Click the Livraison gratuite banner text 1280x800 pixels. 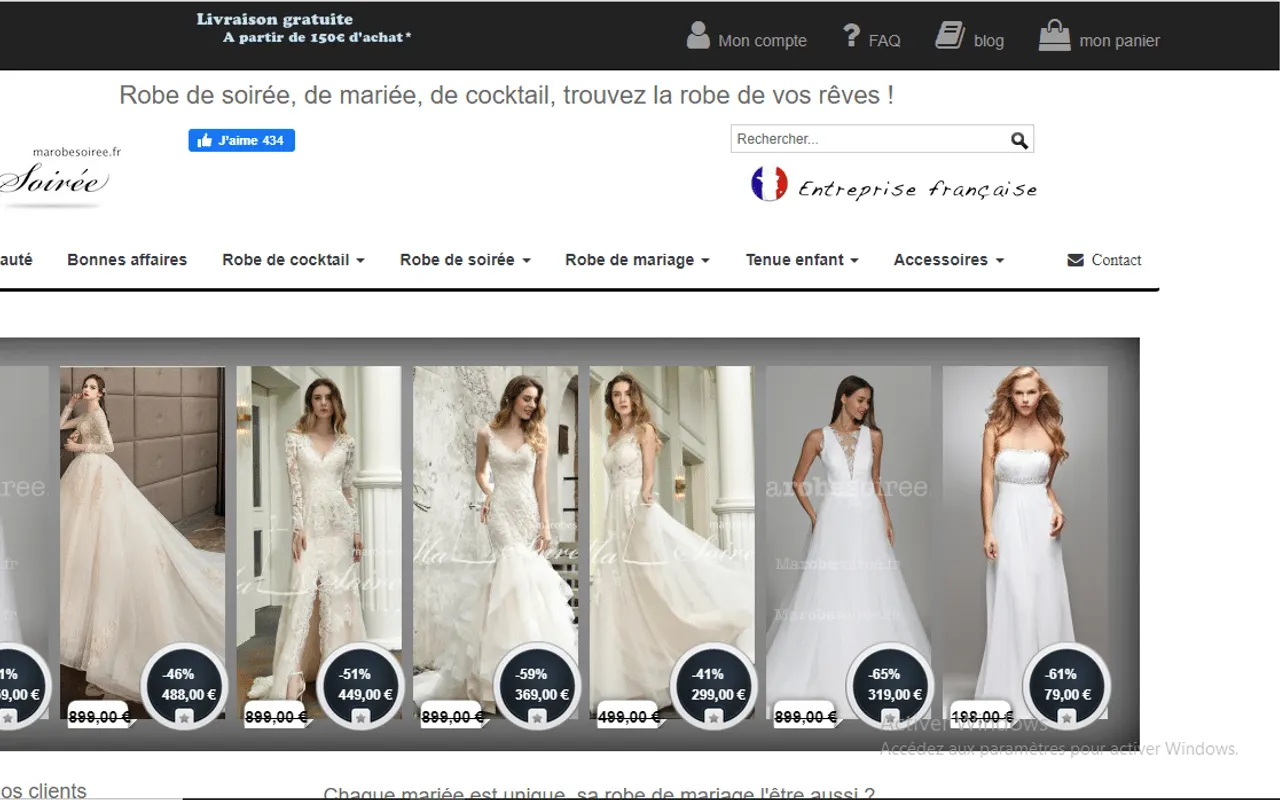(x=303, y=28)
